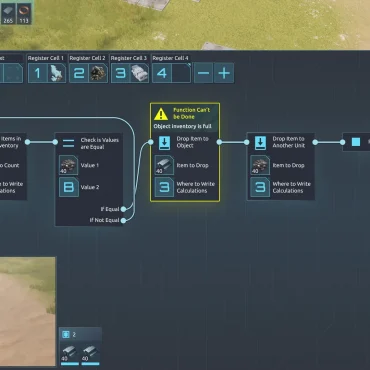
Task: Click the ring resource showing 113
Action: coord(24,14)
